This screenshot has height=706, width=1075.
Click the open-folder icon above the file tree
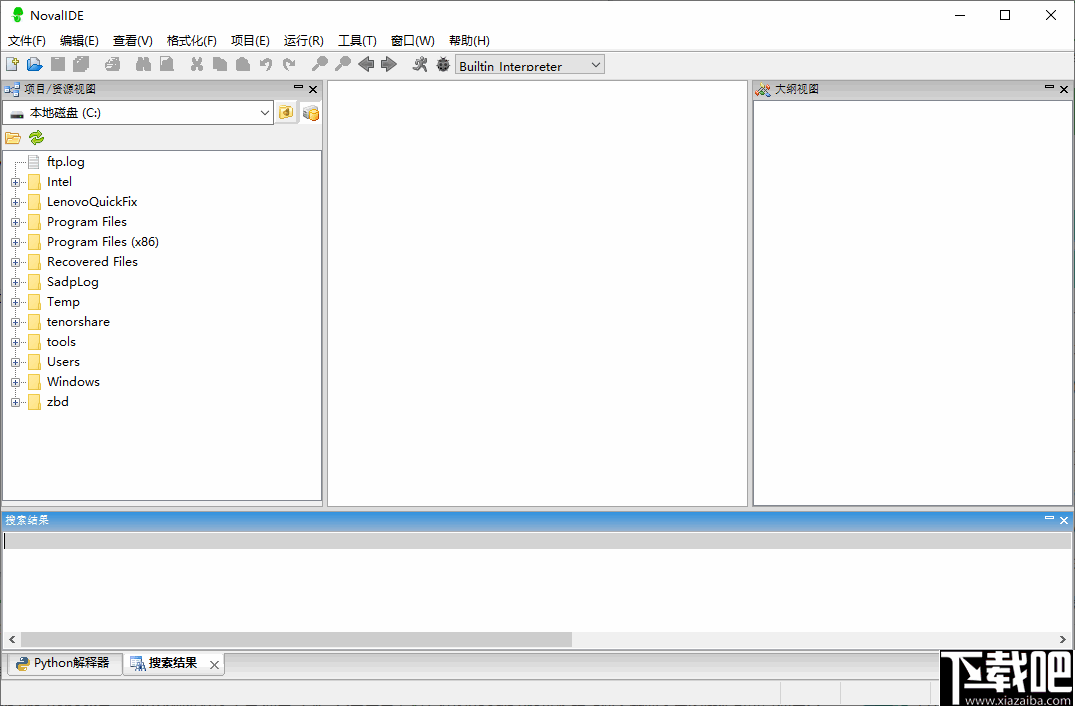tap(13, 138)
